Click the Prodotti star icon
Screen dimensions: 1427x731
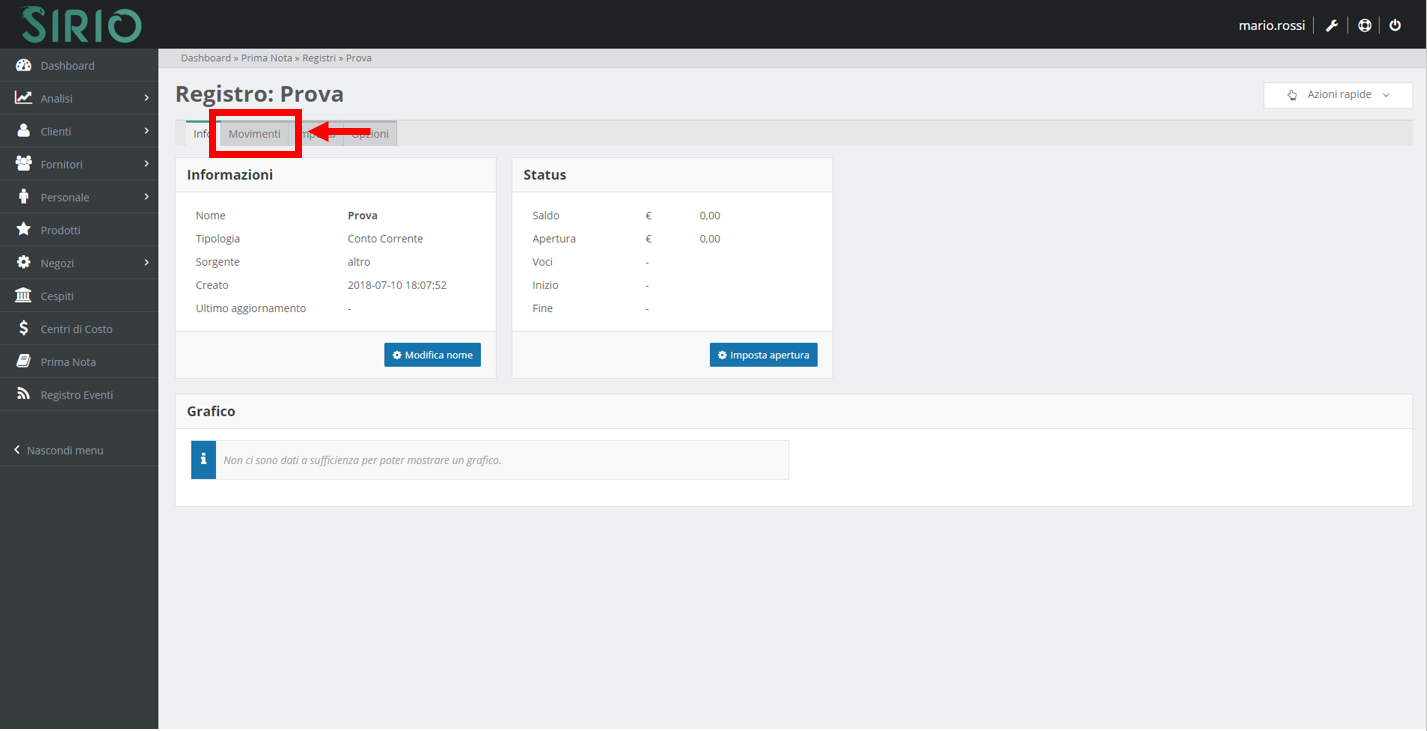23,230
